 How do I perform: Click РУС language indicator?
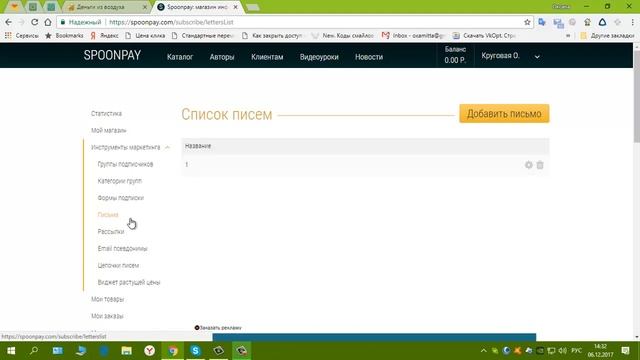[576, 351]
